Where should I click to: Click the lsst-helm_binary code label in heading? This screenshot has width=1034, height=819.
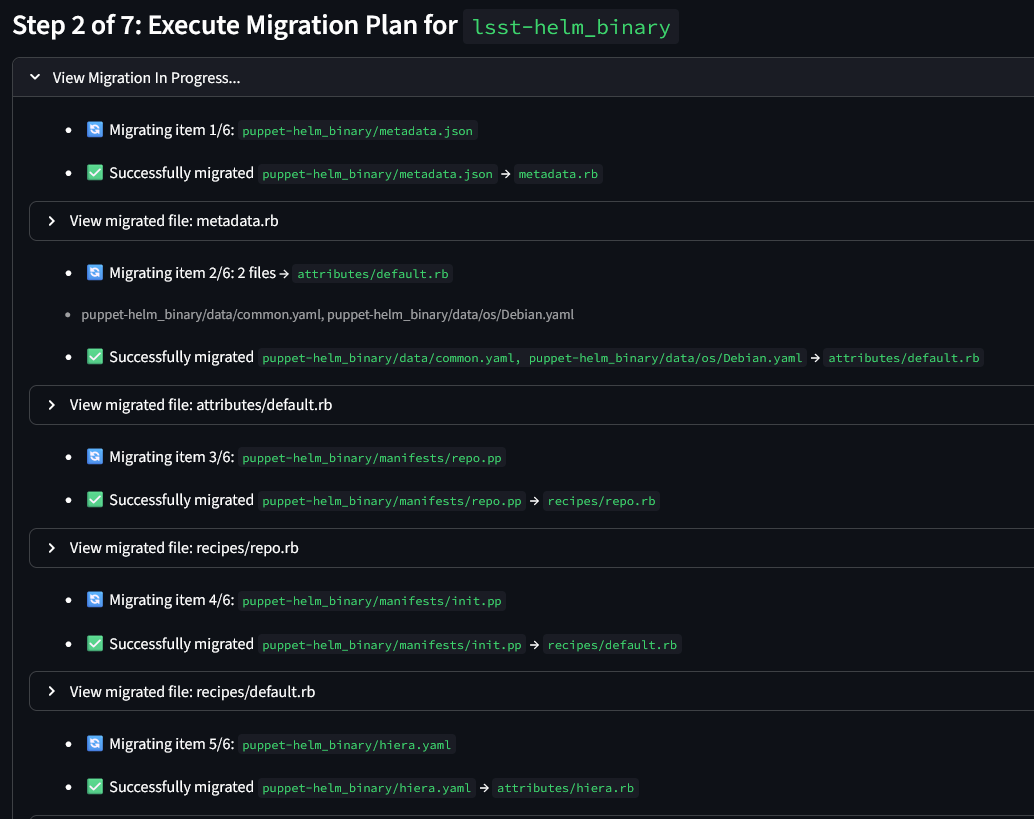coord(570,26)
